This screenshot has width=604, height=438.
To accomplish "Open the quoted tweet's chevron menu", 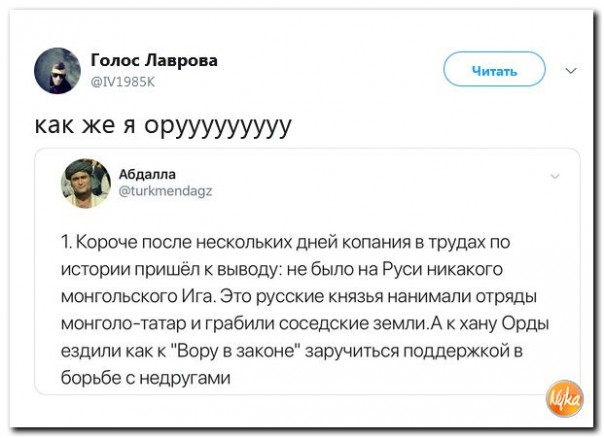I will 555,175.
